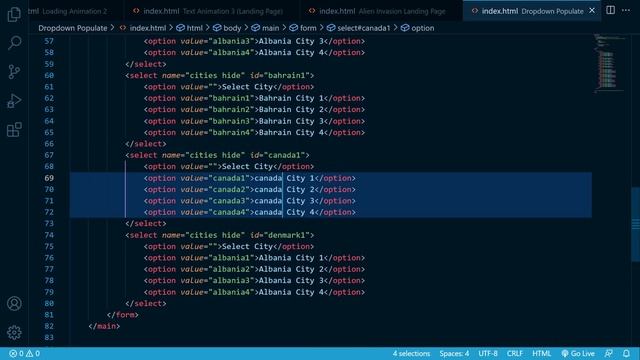
Task: Open the Accounts menu icon
Action: click(14, 303)
